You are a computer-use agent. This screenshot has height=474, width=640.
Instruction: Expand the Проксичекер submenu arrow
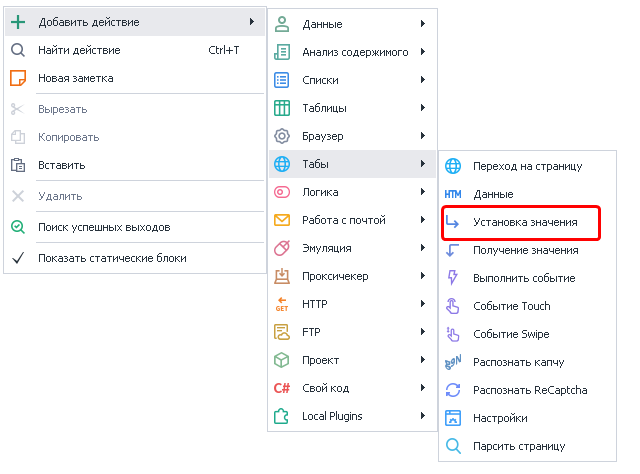(423, 276)
